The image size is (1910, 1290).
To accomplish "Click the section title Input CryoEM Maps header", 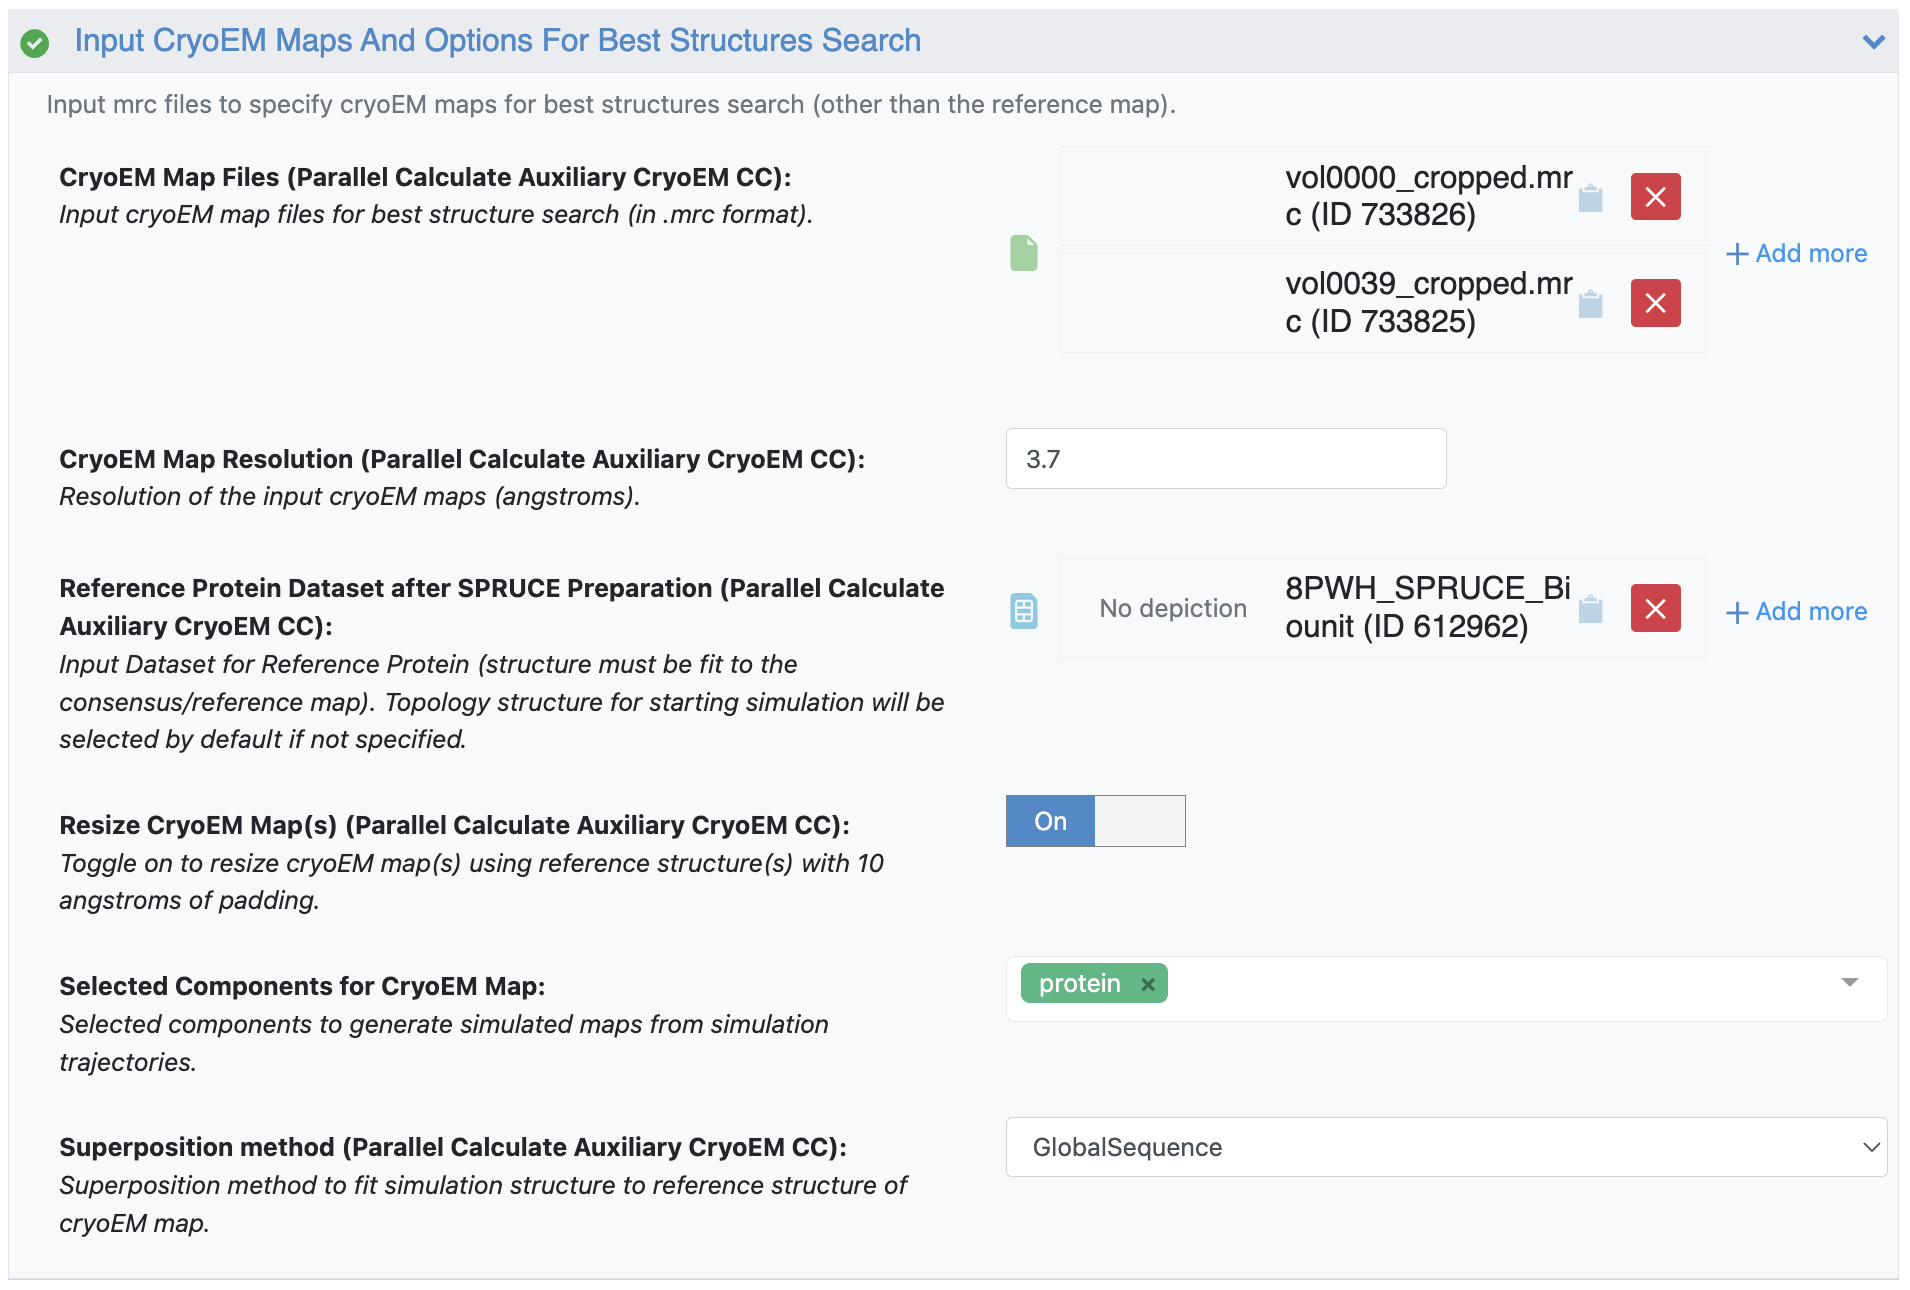I will tap(497, 41).
